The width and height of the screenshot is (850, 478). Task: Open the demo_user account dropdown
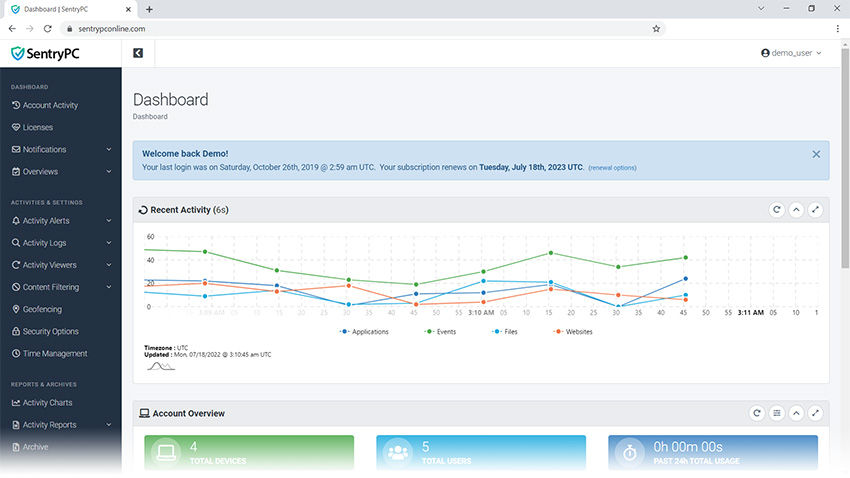(791, 53)
